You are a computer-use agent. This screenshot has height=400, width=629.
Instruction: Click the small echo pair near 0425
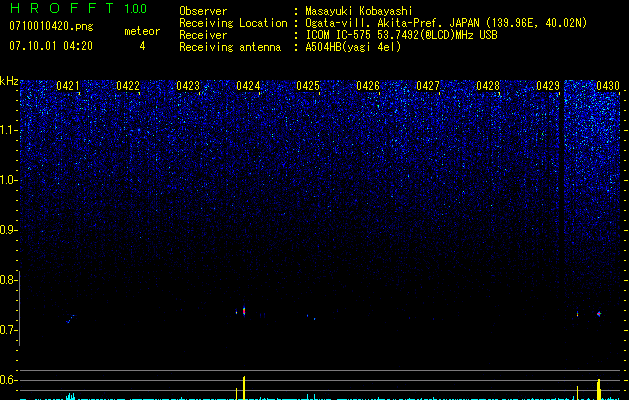311,317
